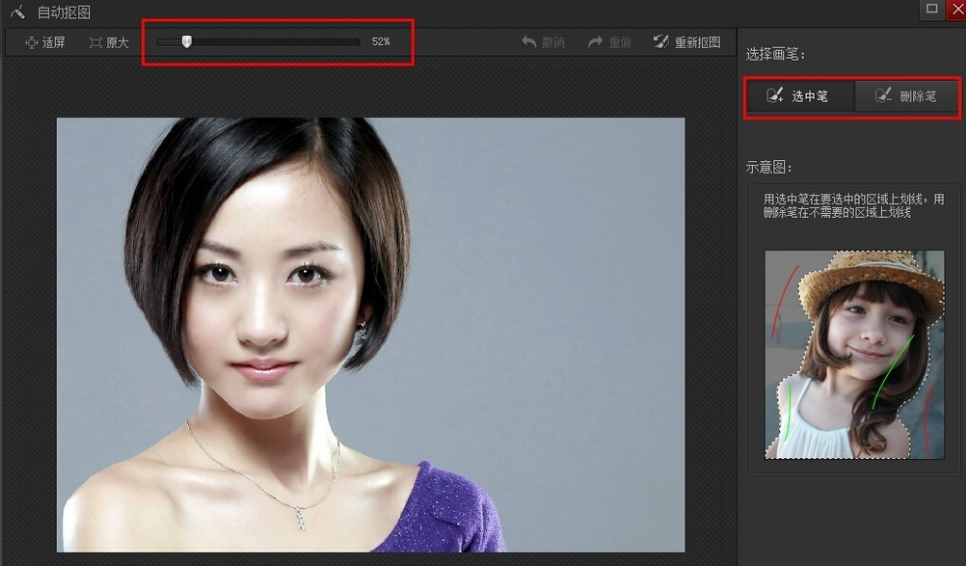The height and width of the screenshot is (566, 966).
Task: Click the 适屏 fit-to-screen button
Action: coord(44,42)
